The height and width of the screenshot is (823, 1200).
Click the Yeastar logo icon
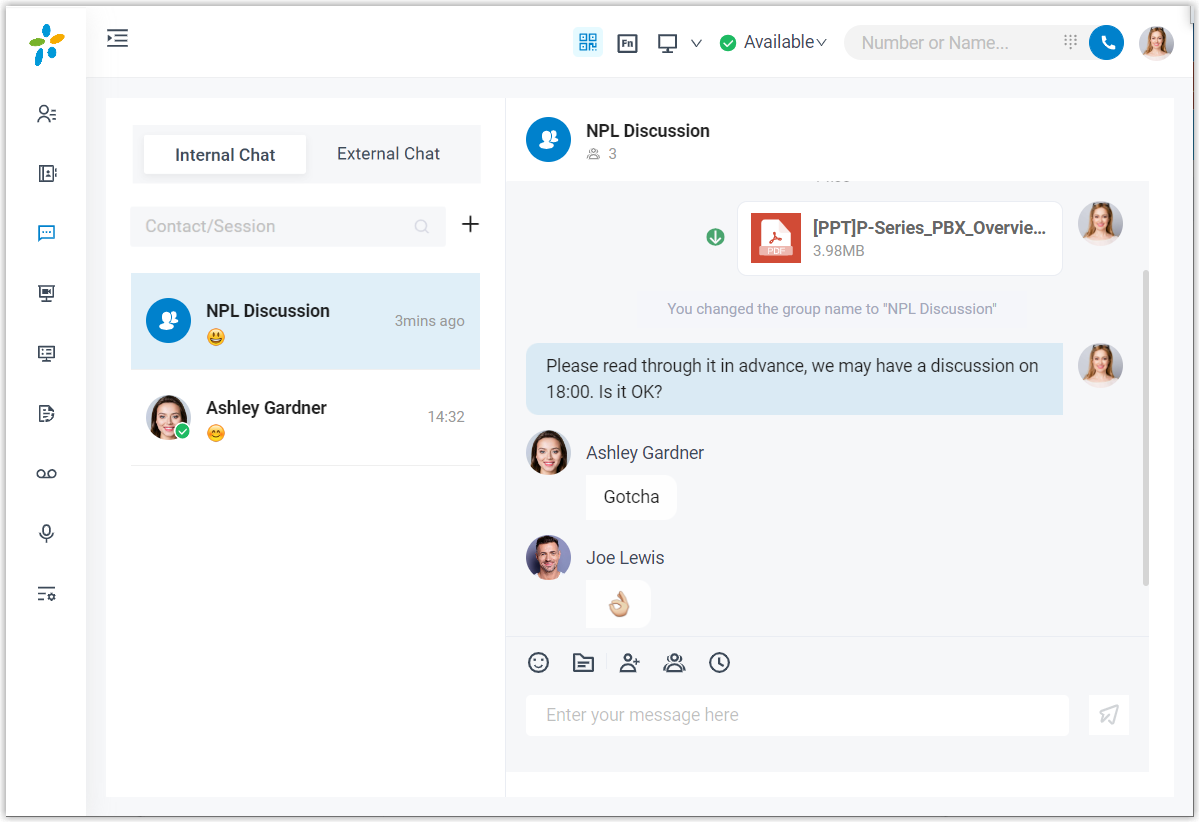(x=46, y=45)
